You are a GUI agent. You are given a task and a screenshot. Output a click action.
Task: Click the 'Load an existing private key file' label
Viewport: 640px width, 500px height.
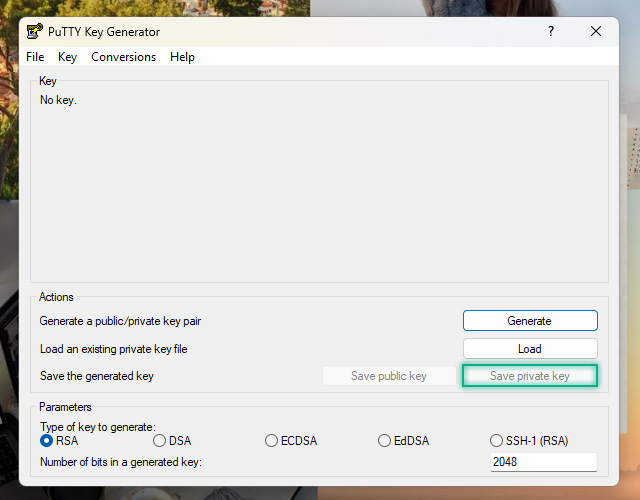[x=114, y=349]
